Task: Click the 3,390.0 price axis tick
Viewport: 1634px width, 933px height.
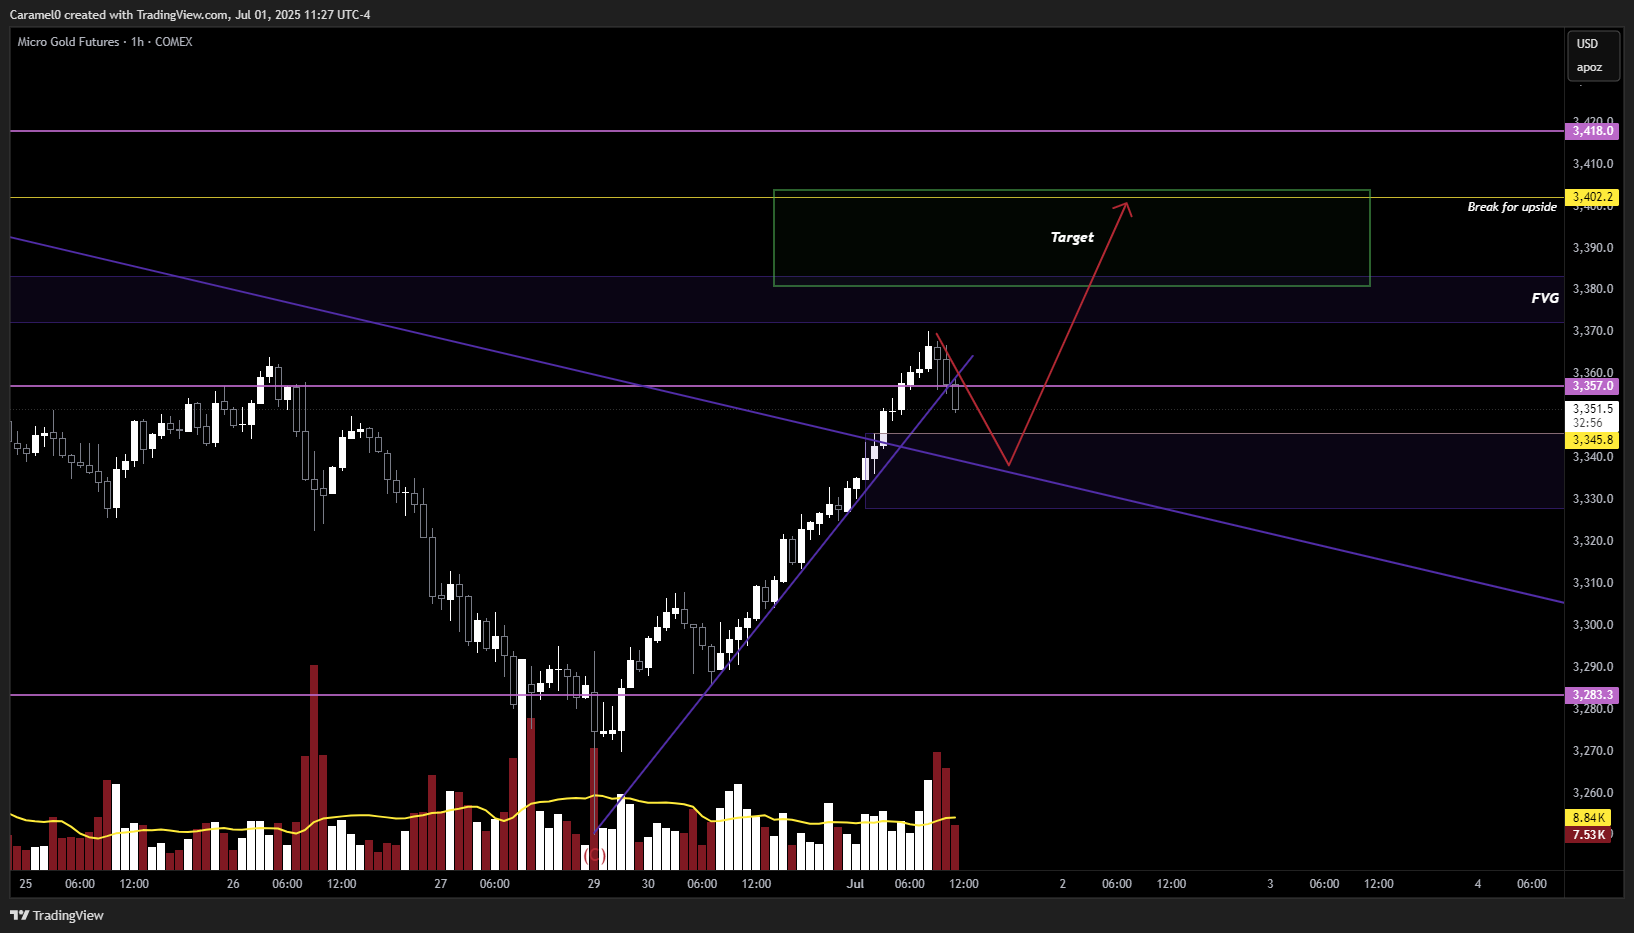Action: pos(1593,248)
